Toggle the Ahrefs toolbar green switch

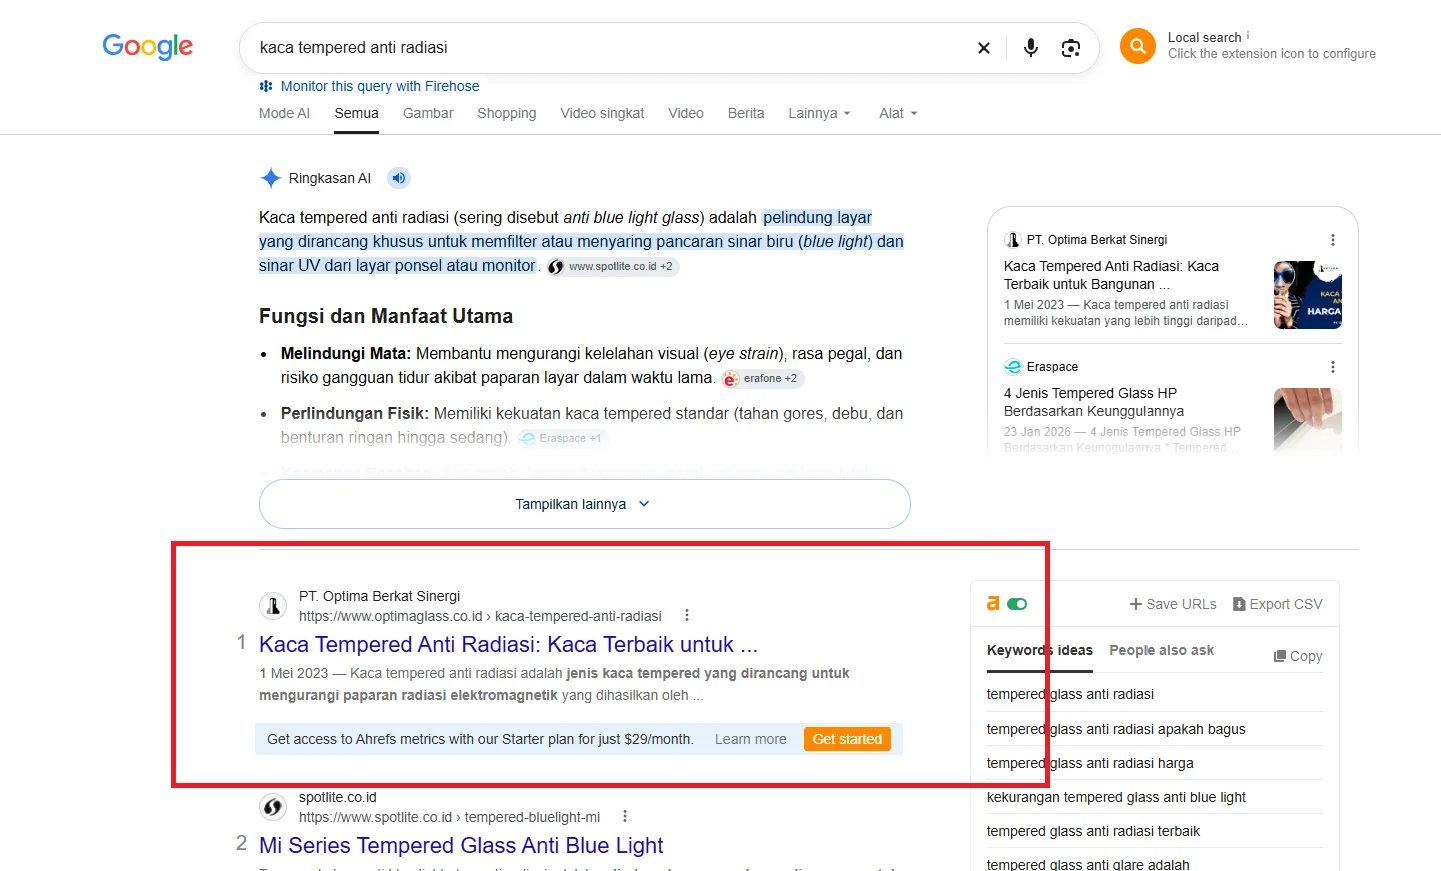(x=1017, y=604)
